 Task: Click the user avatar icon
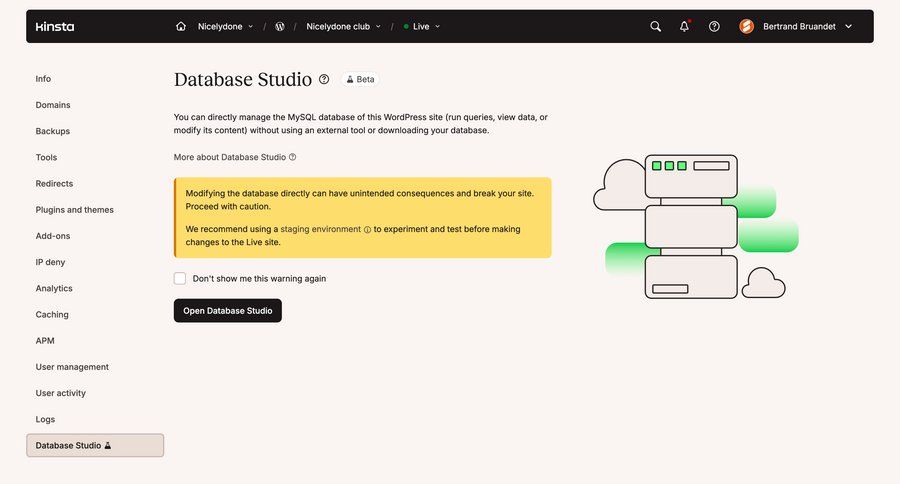(746, 27)
